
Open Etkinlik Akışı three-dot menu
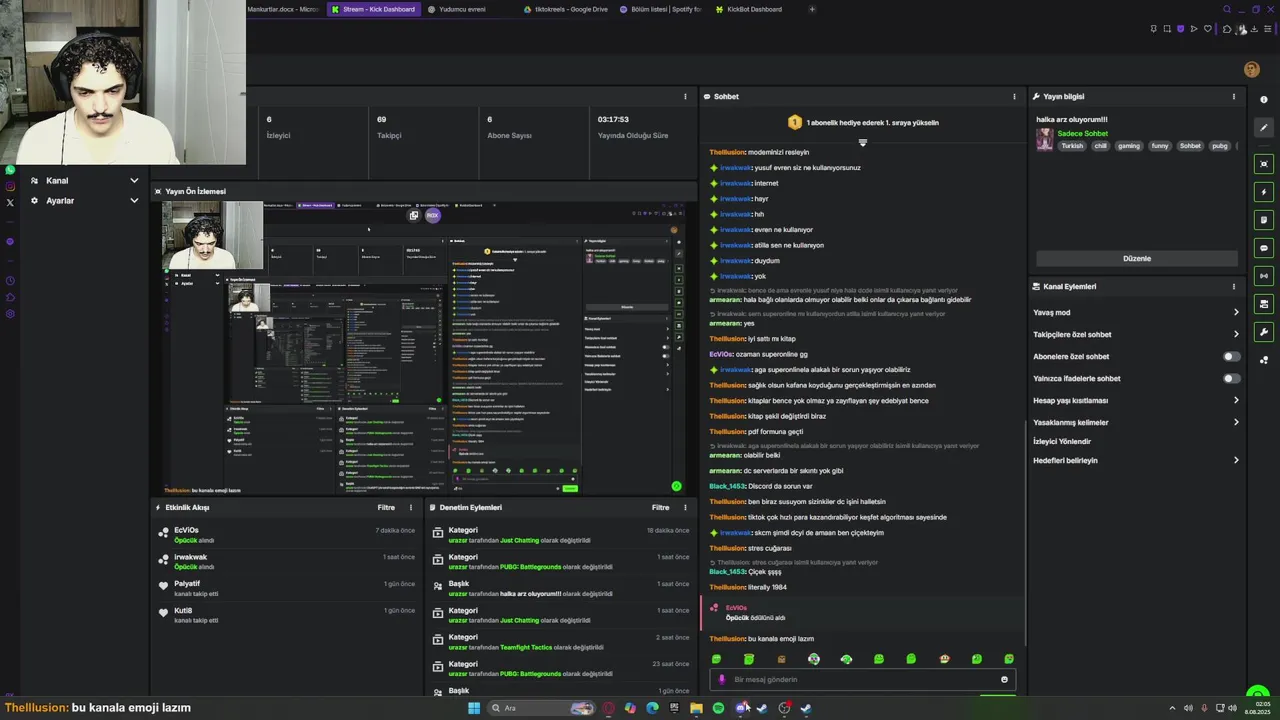point(410,507)
